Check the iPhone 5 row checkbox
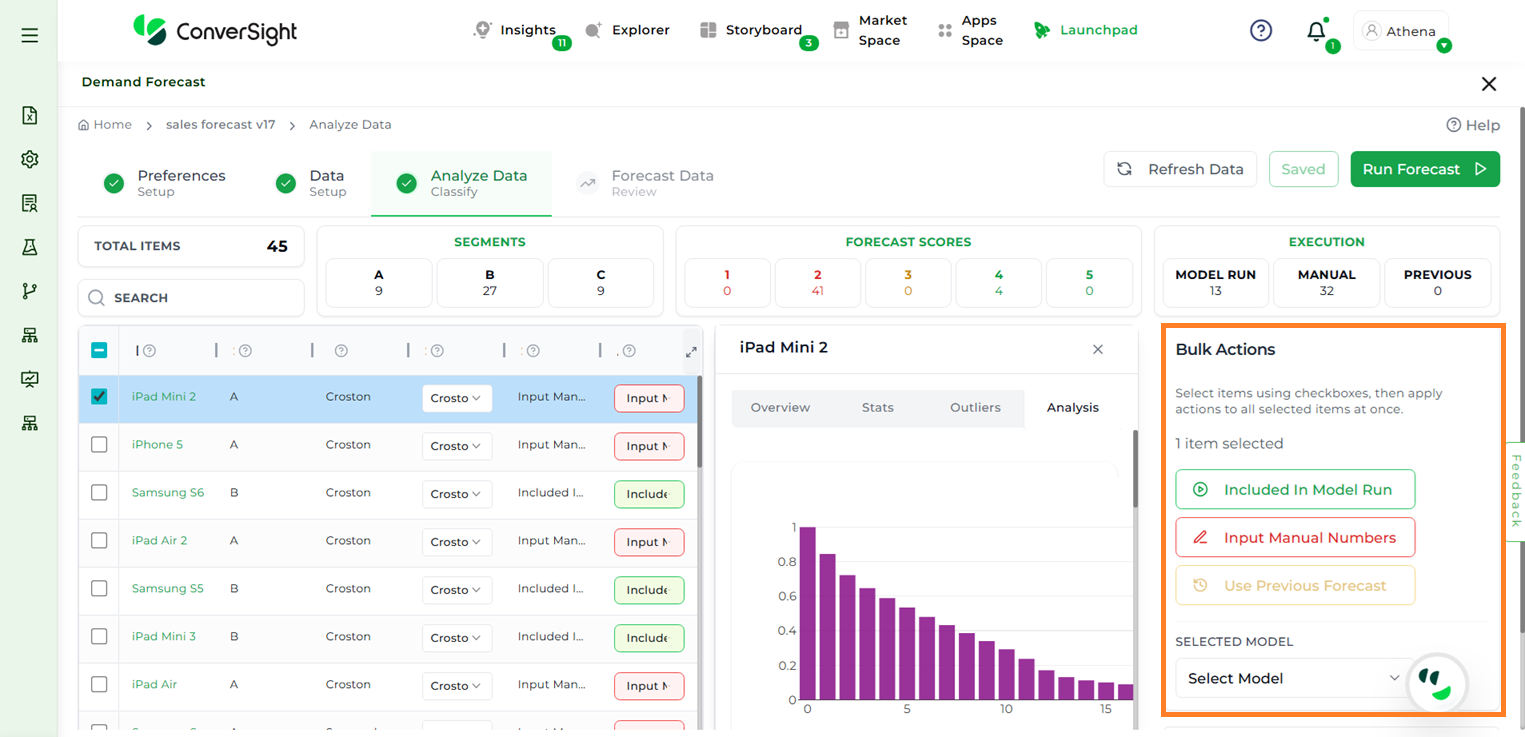 [x=99, y=445]
